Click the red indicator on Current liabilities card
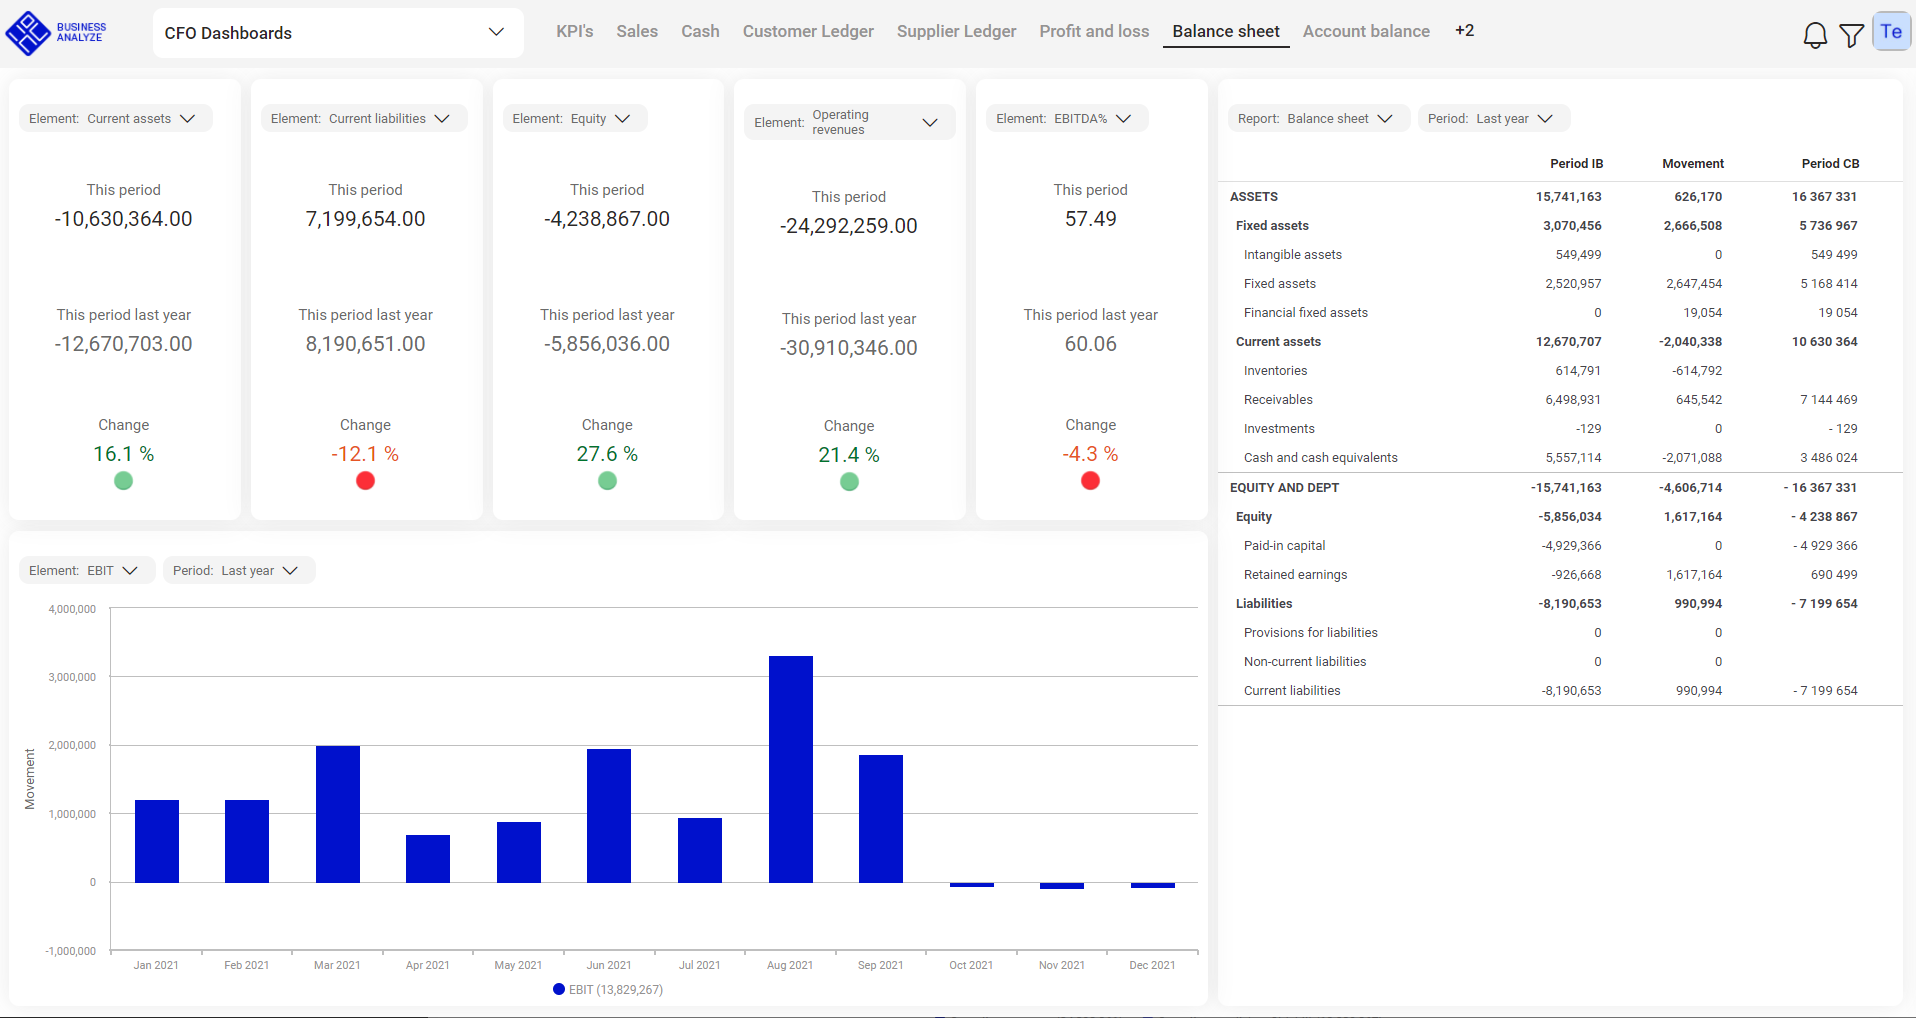 point(365,481)
